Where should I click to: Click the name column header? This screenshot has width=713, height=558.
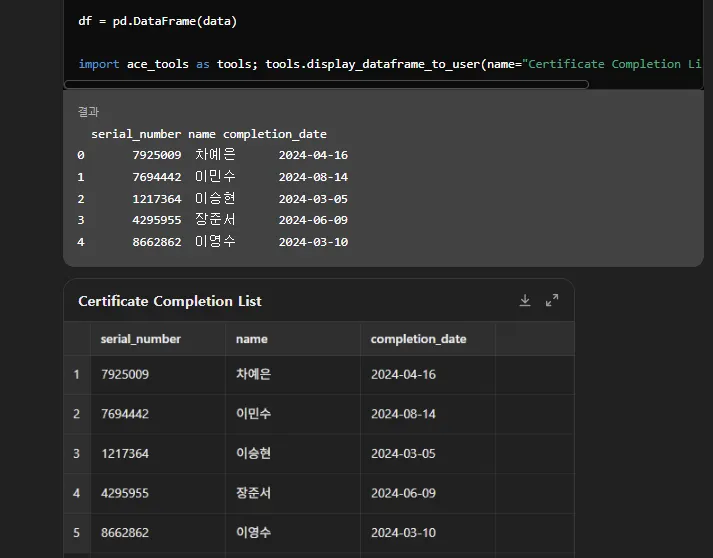click(x=252, y=339)
